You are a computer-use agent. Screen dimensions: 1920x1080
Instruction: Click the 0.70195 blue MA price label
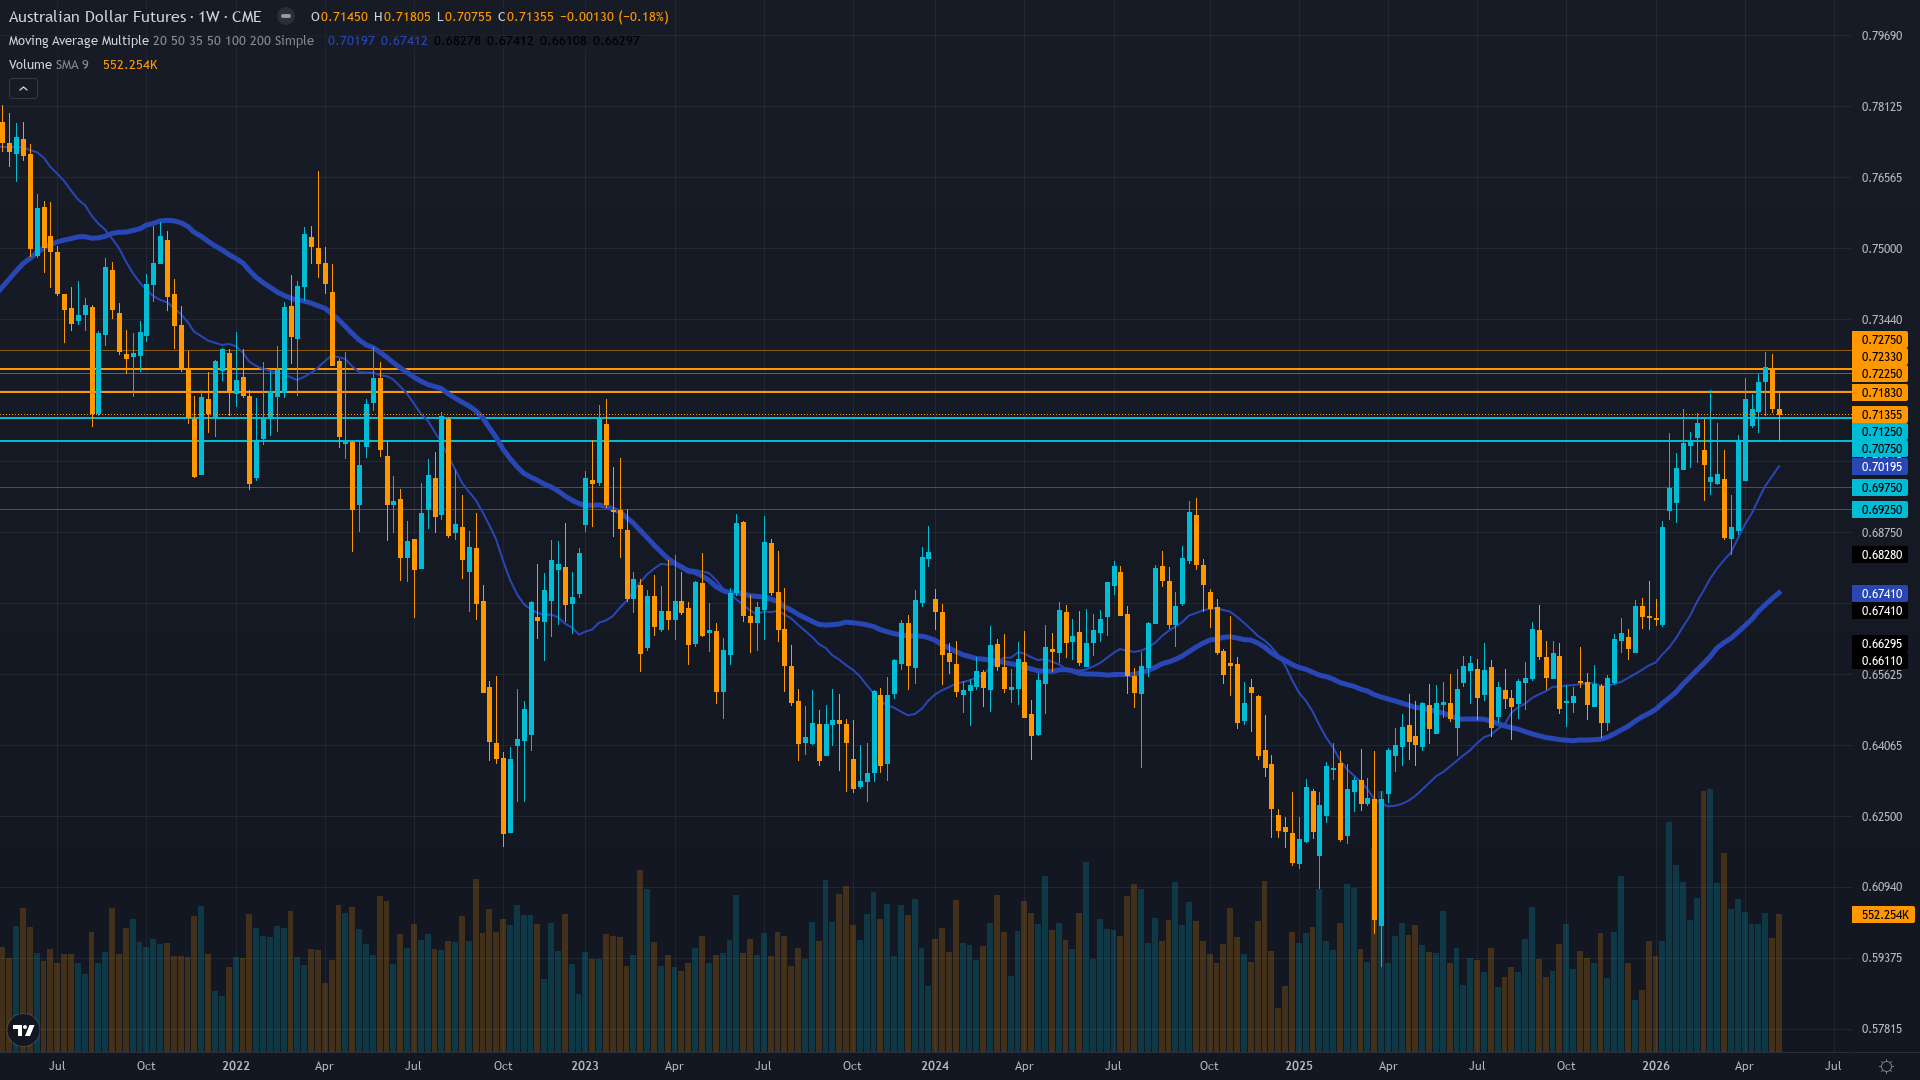(x=1881, y=467)
